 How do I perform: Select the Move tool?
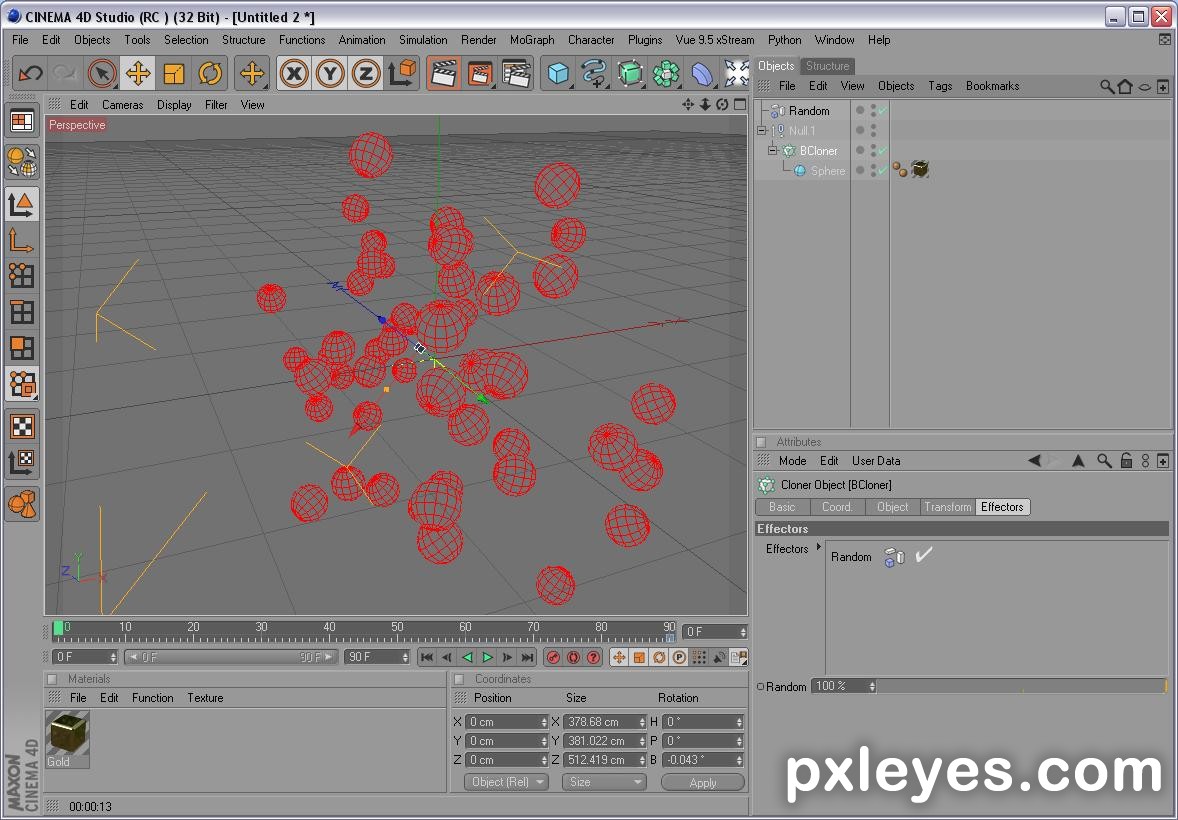pyautogui.click(x=138, y=73)
